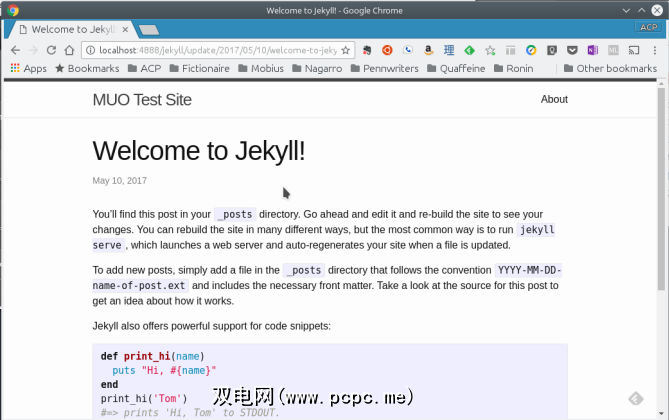This screenshot has height=420, width=669.
Task: Open the About page link
Action: [x=554, y=99]
